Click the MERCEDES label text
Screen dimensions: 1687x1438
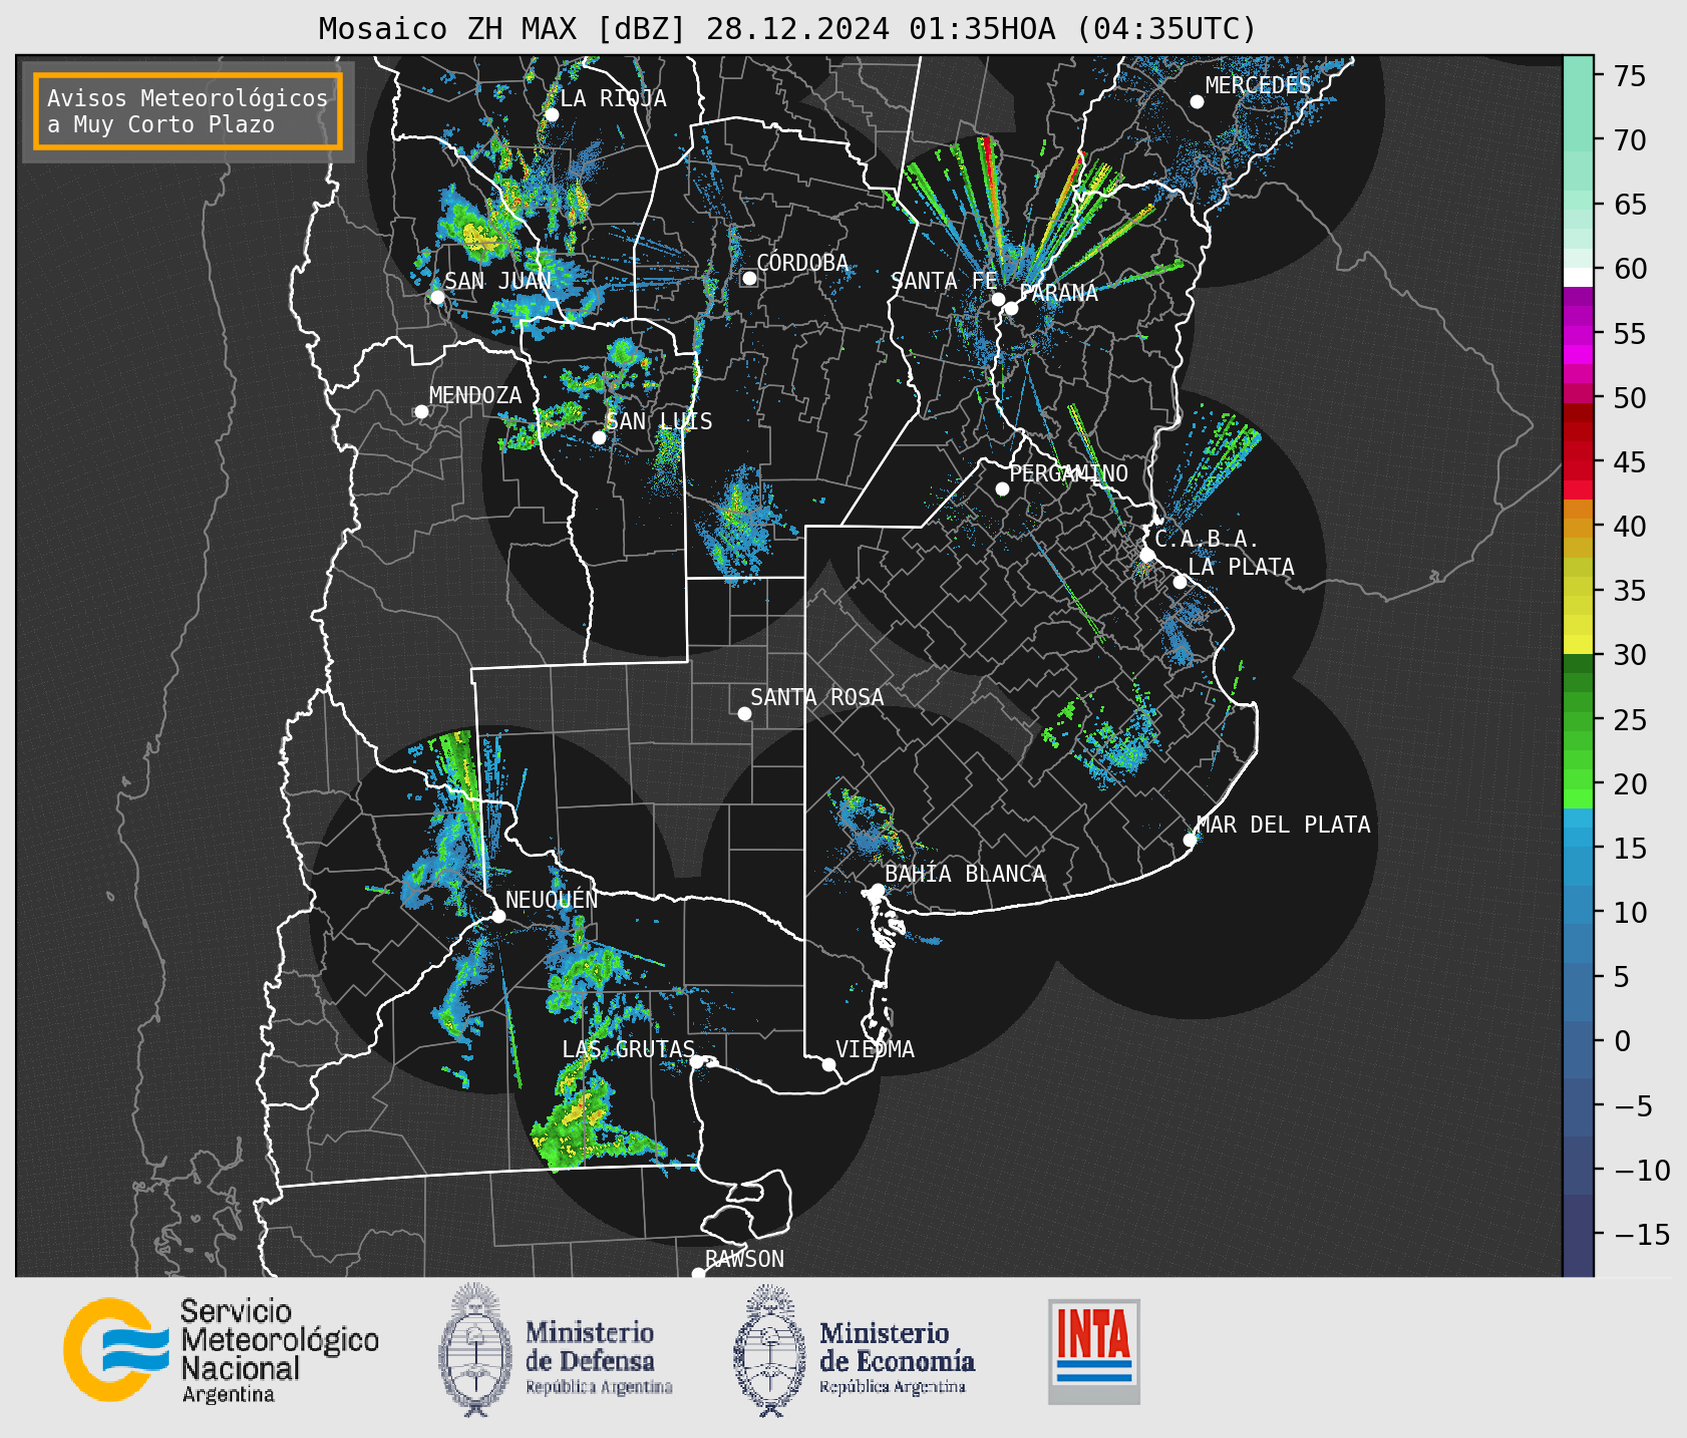tap(1258, 86)
